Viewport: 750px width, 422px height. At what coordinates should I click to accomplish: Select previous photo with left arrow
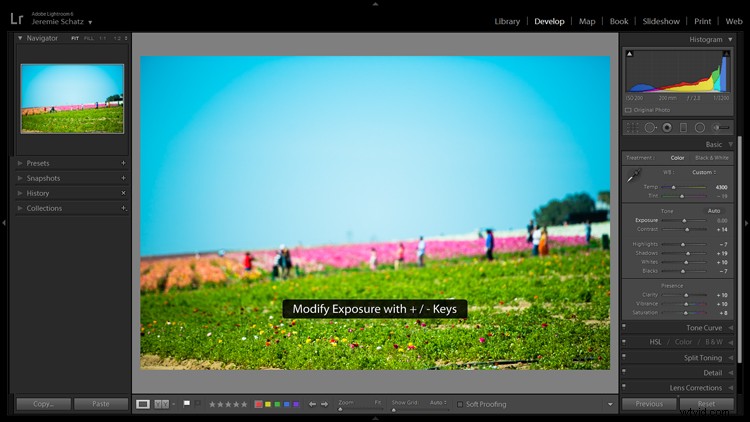pos(312,404)
